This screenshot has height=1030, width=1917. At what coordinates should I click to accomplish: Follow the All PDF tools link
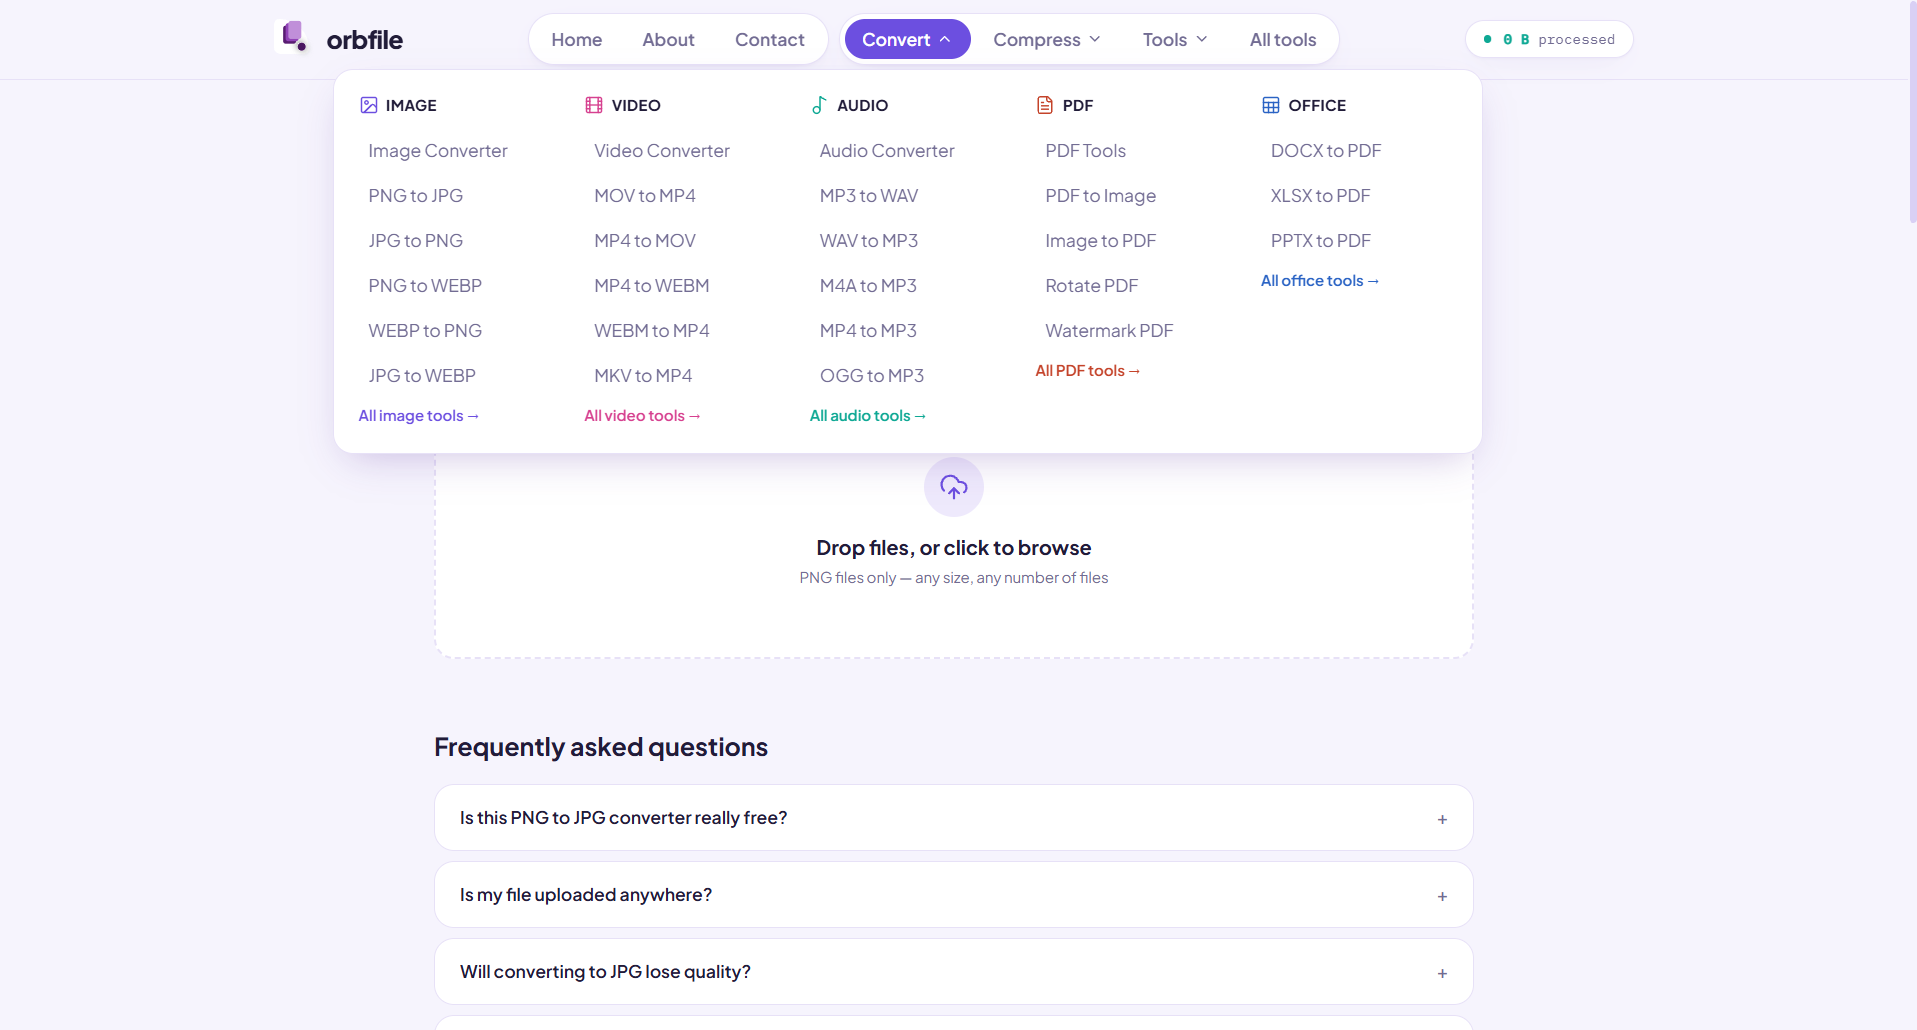click(1088, 371)
